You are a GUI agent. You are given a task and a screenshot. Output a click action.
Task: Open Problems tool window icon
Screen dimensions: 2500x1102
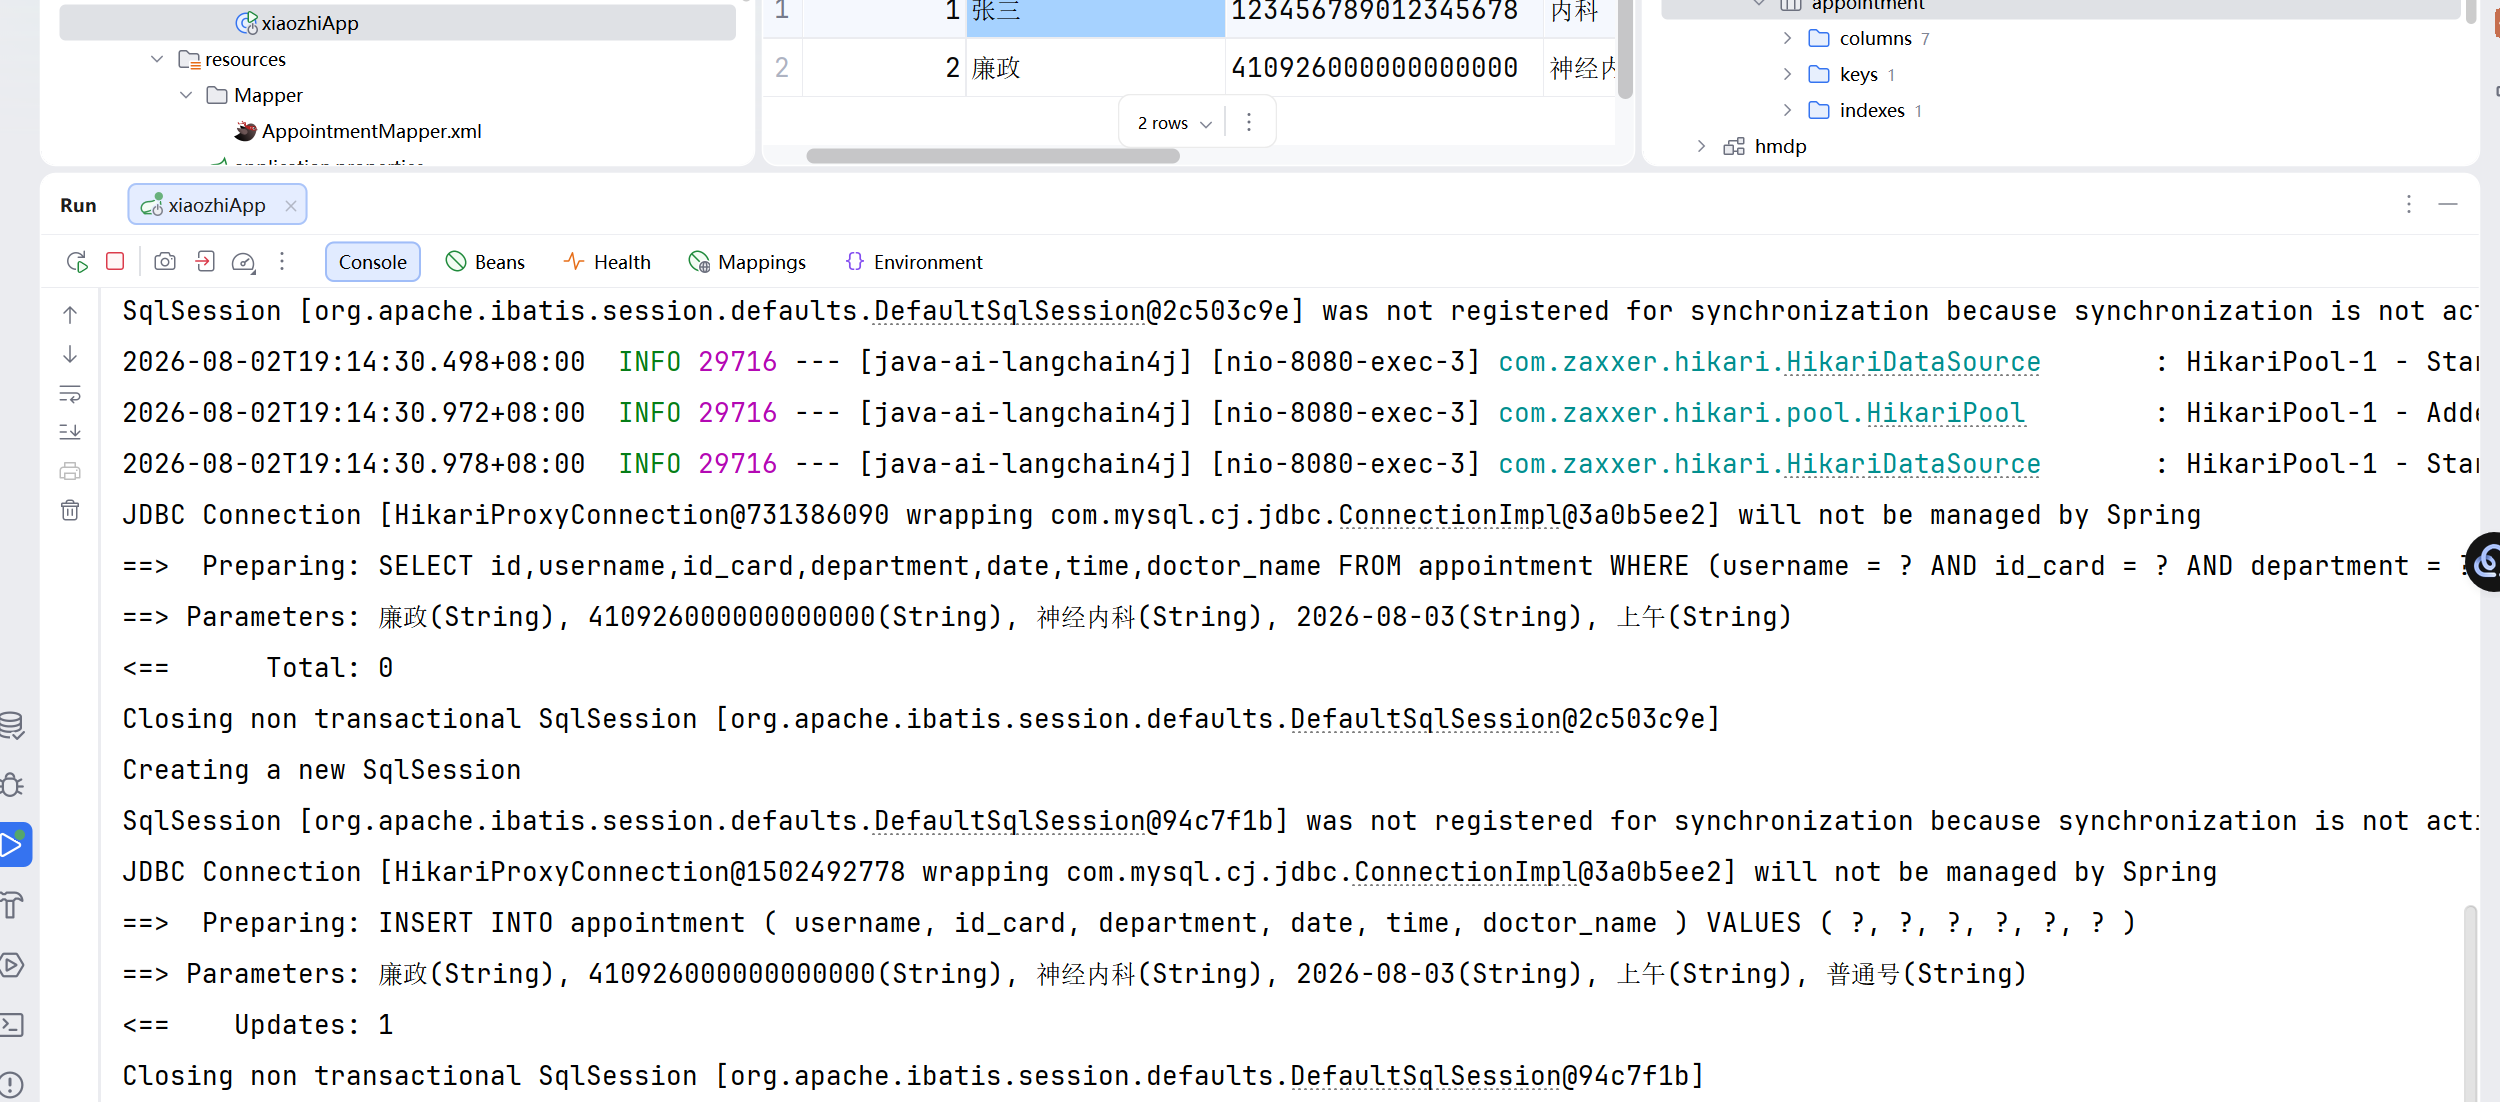click(12, 1084)
